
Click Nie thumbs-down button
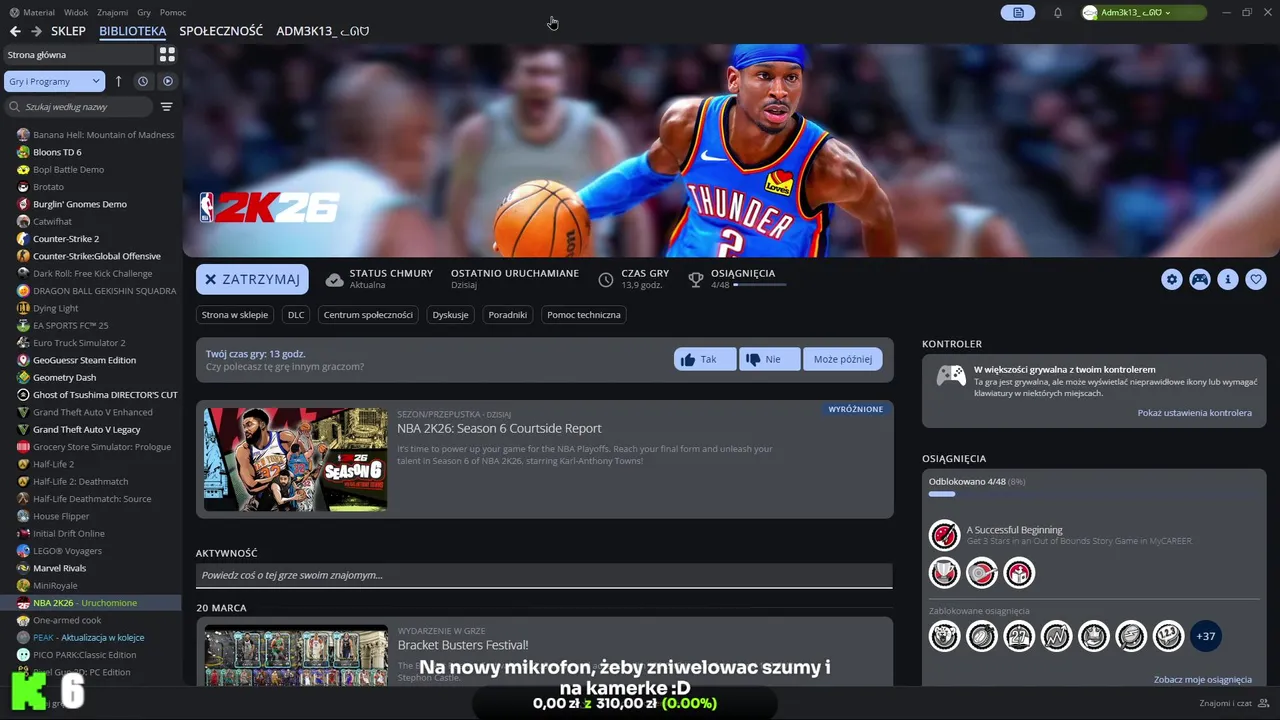tap(769, 359)
